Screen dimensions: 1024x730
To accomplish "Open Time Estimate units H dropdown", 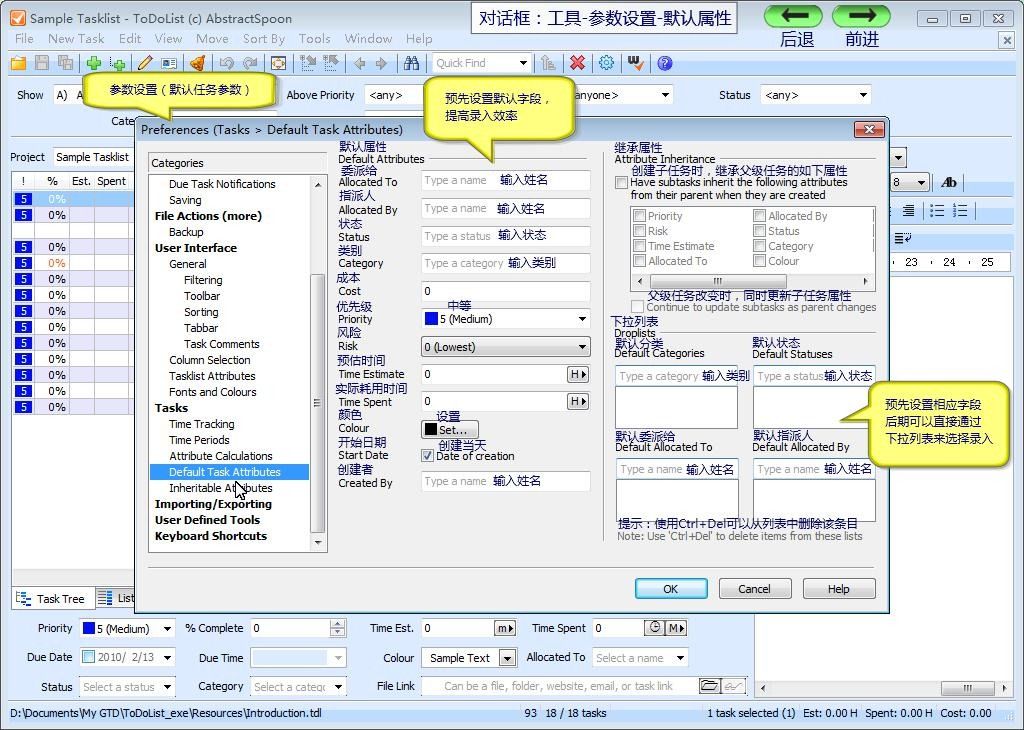I will 578,374.
